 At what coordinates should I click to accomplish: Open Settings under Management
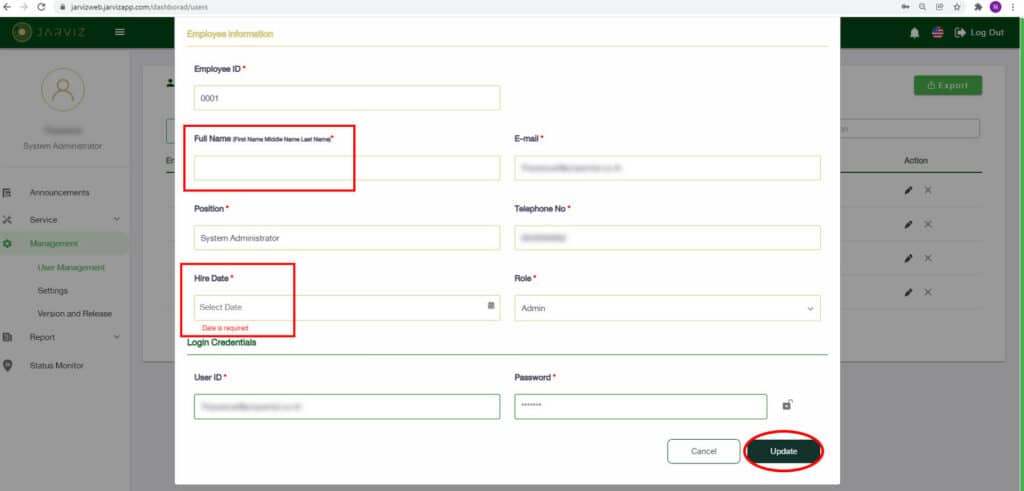click(x=52, y=290)
